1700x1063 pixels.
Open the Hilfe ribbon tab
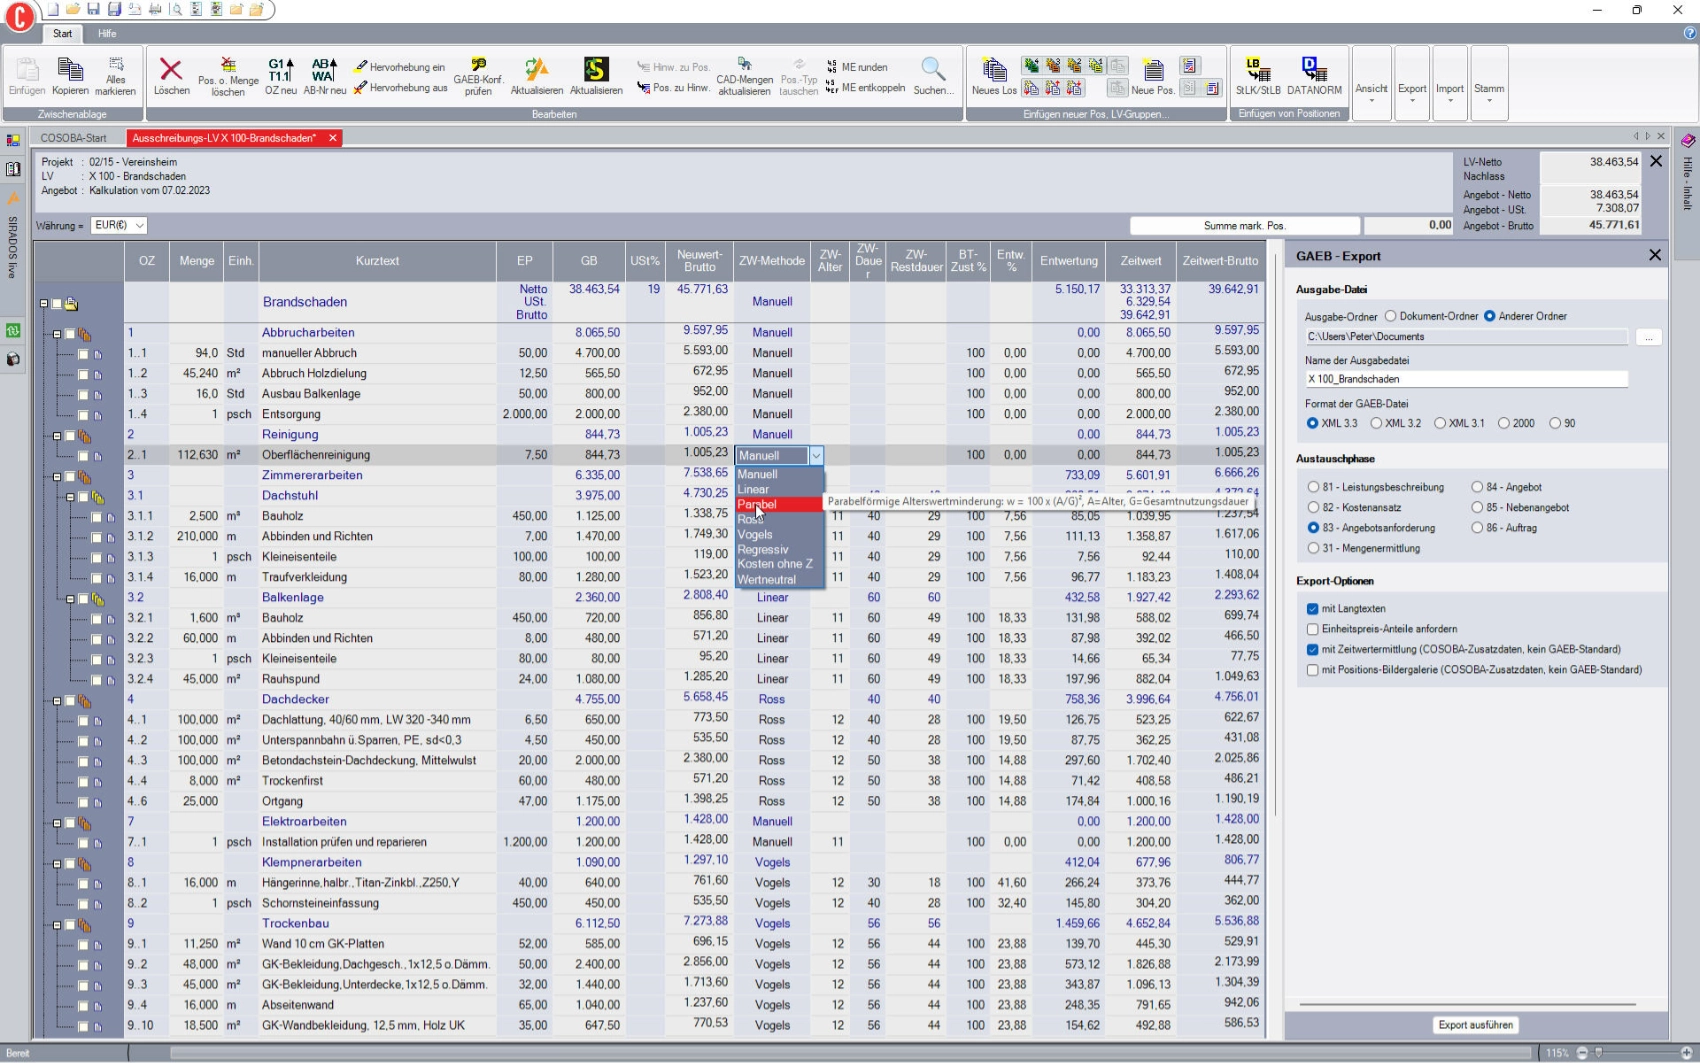(107, 33)
